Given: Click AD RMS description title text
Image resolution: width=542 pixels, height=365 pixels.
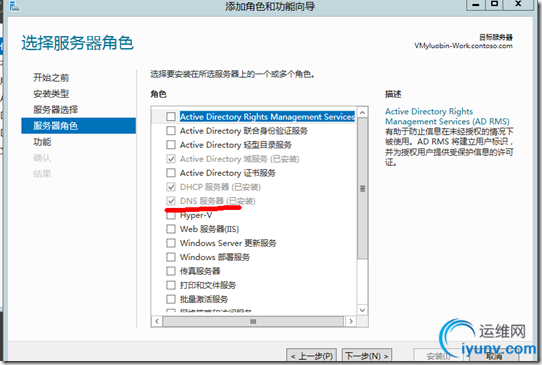Looking at the screenshot, I should point(447,116).
